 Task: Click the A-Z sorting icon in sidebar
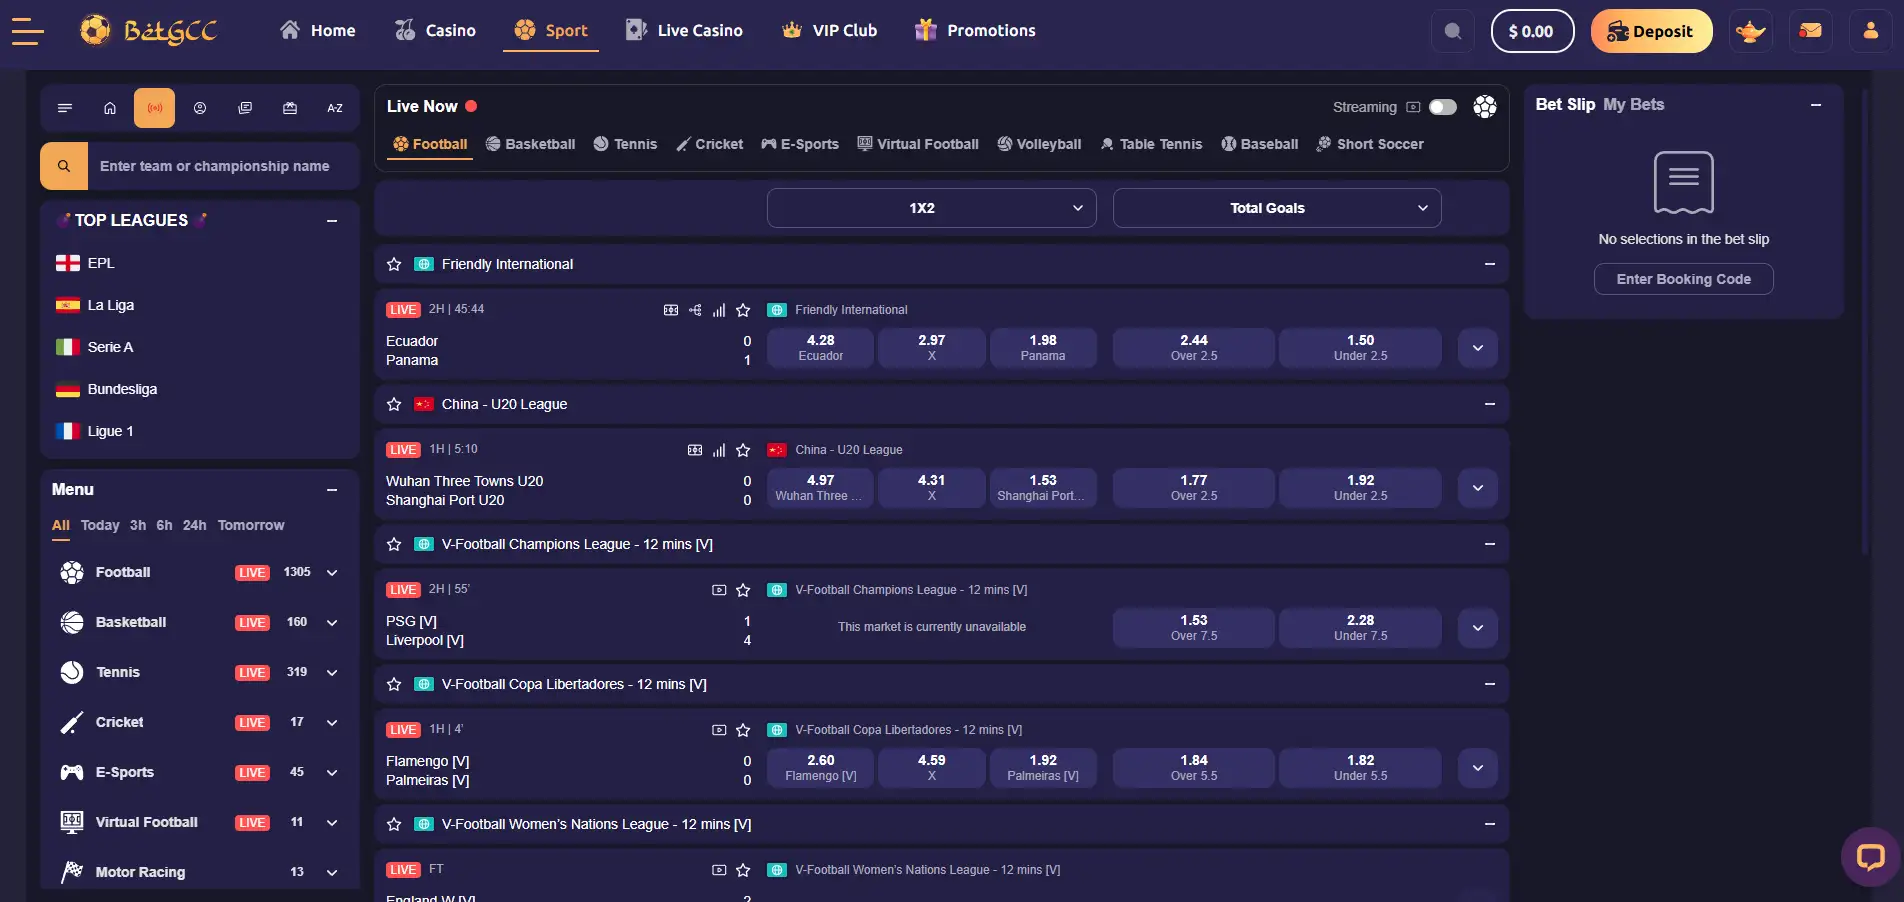pyautogui.click(x=335, y=108)
